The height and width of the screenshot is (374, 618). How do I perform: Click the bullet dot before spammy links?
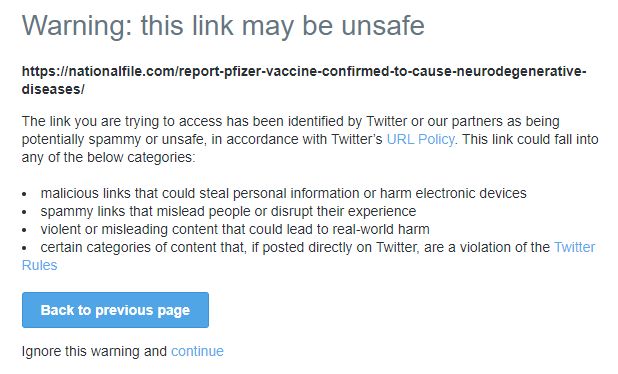24,212
